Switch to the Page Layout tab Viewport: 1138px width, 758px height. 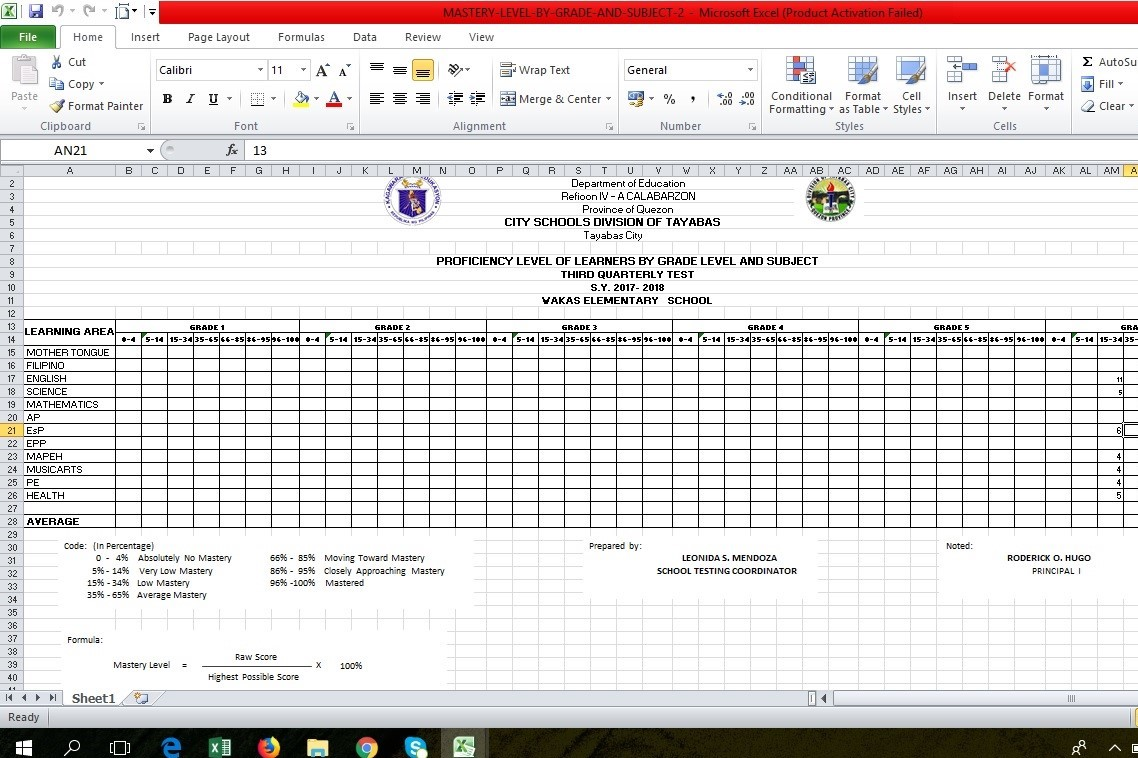[x=218, y=37]
